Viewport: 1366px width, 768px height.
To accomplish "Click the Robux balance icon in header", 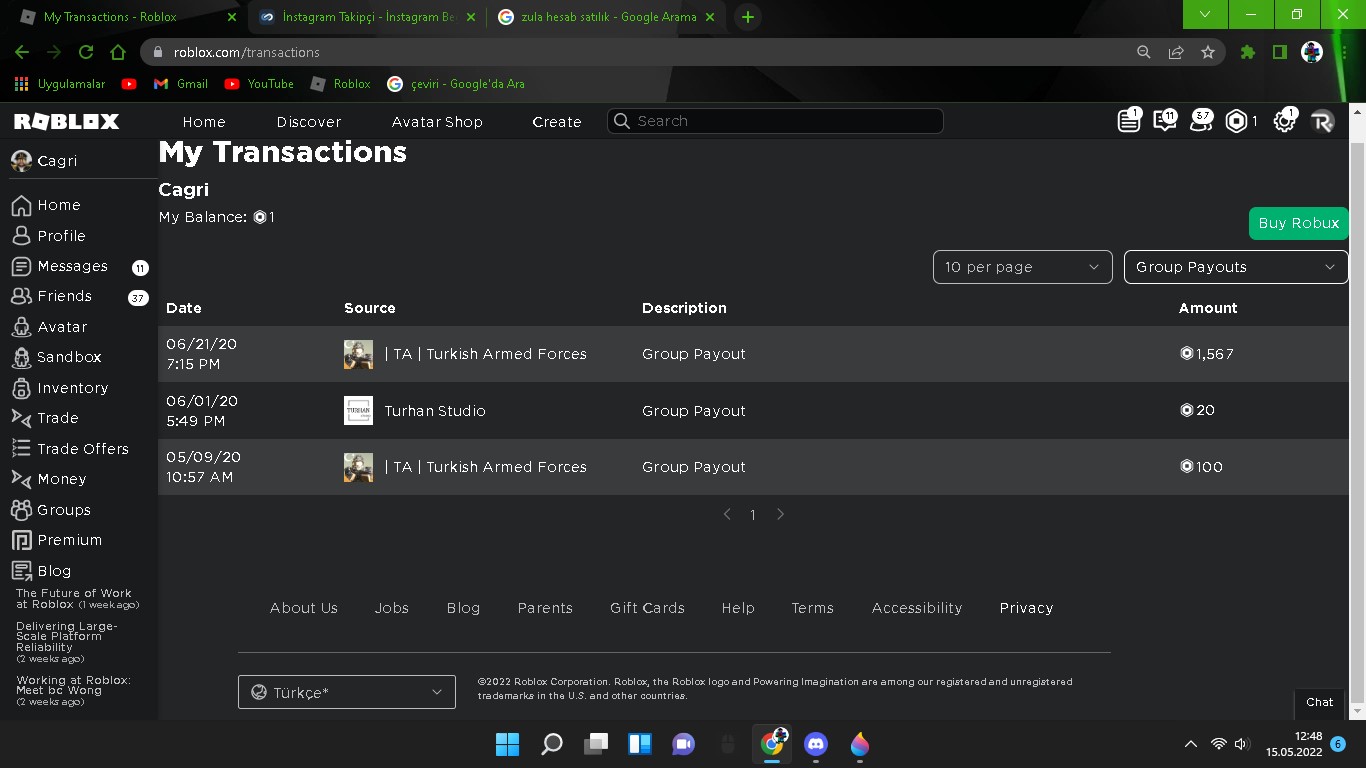I will 1237,121.
